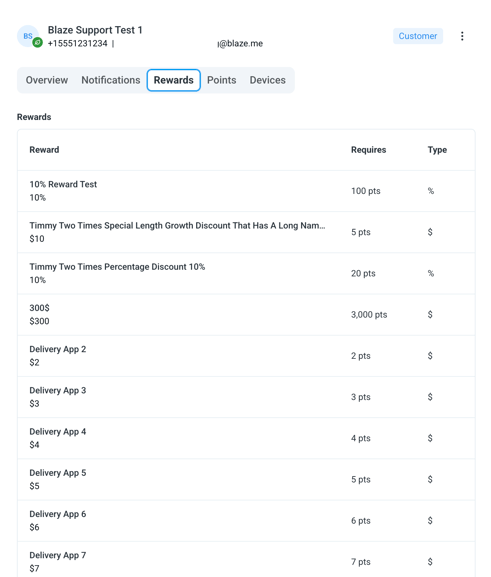This screenshot has width=491, height=577.
Task: Click the 3 pts value
Action: pyautogui.click(x=360, y=397)
